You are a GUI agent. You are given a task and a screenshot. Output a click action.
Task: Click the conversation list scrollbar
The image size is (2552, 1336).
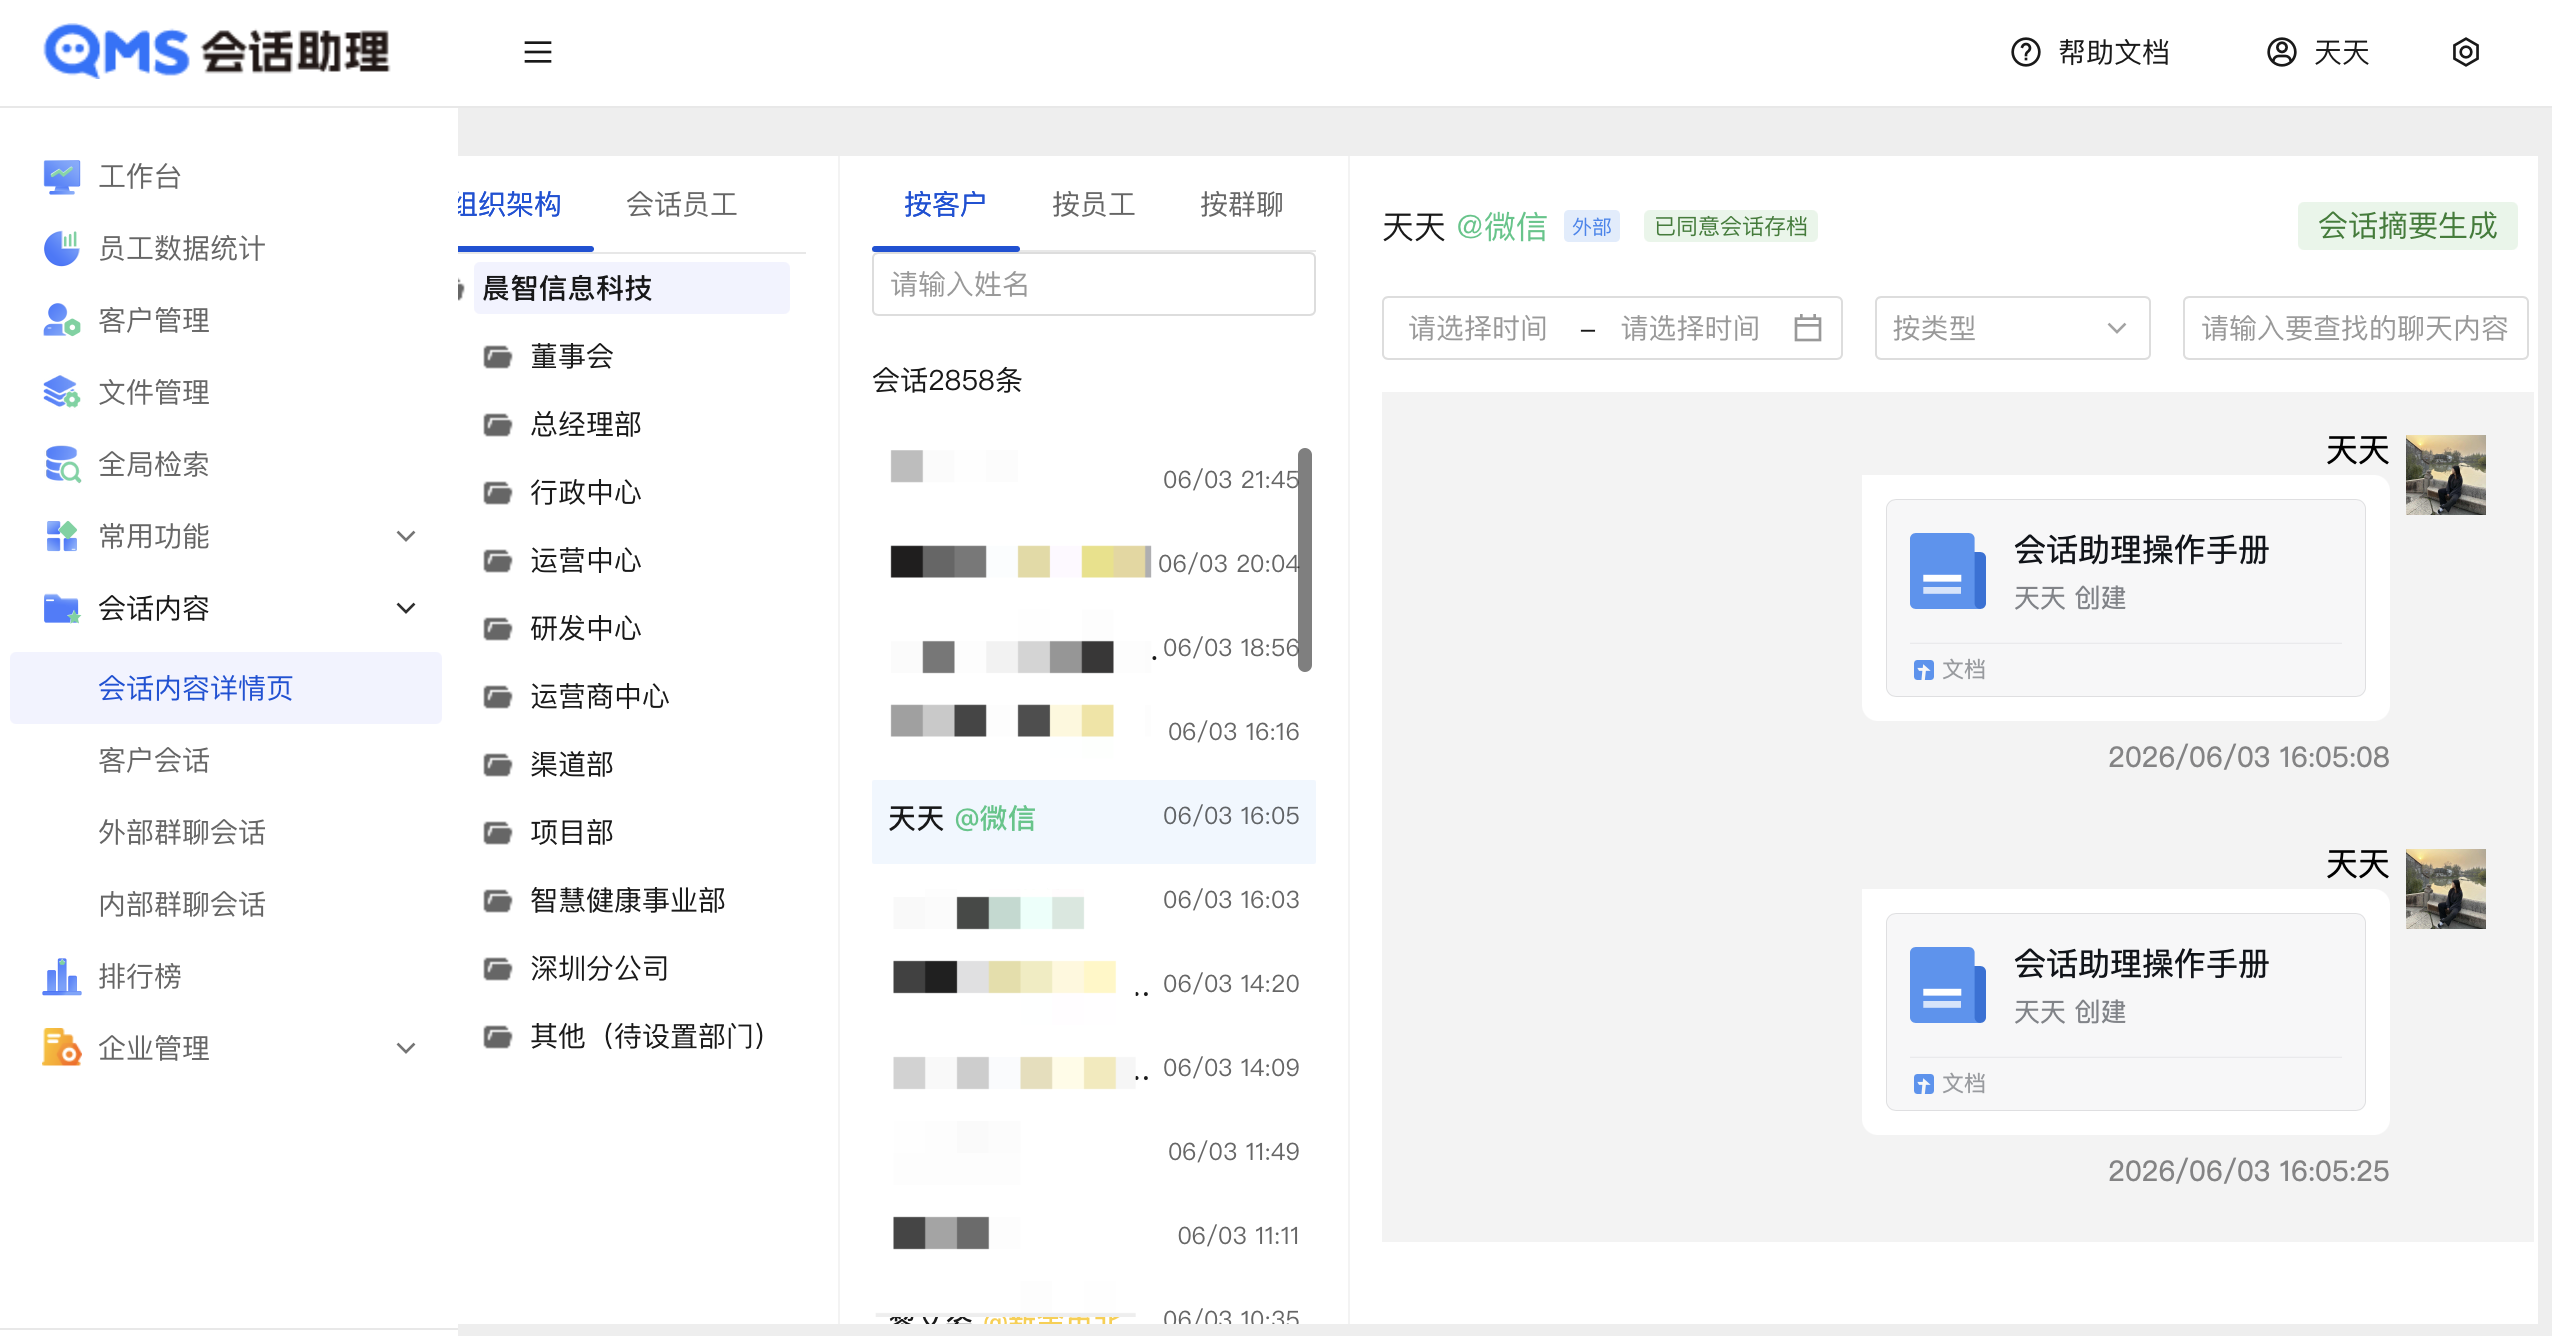pyautogui.click(x=1305, y=560)
